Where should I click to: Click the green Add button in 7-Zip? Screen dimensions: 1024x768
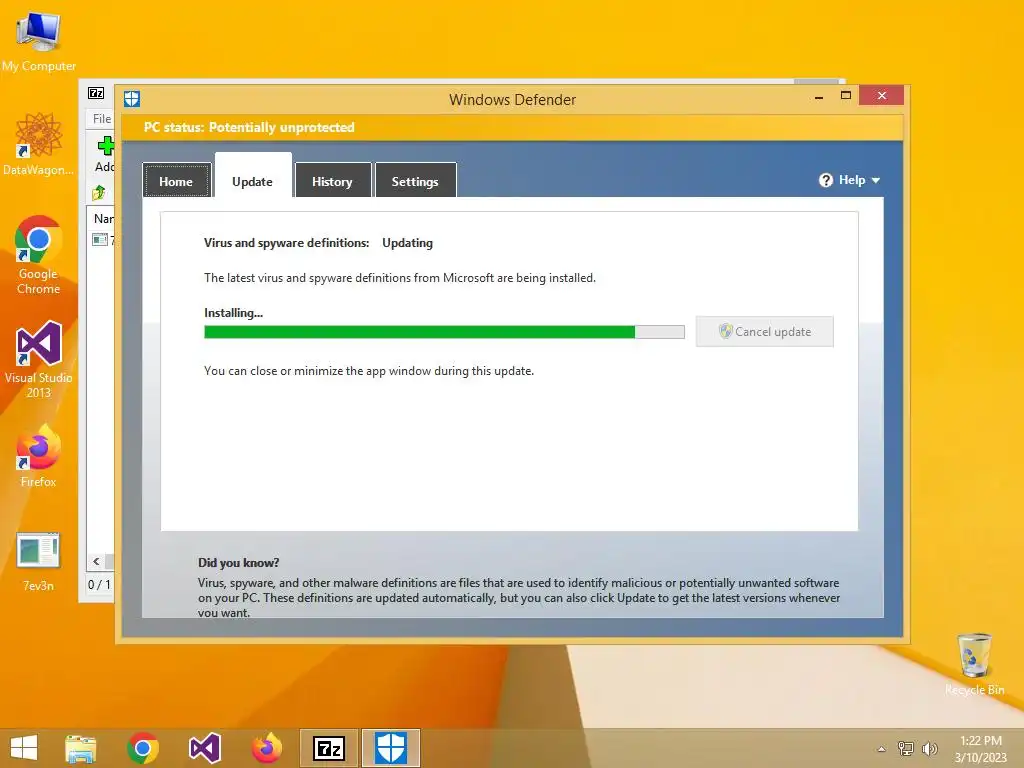click(x=104, y=155)
